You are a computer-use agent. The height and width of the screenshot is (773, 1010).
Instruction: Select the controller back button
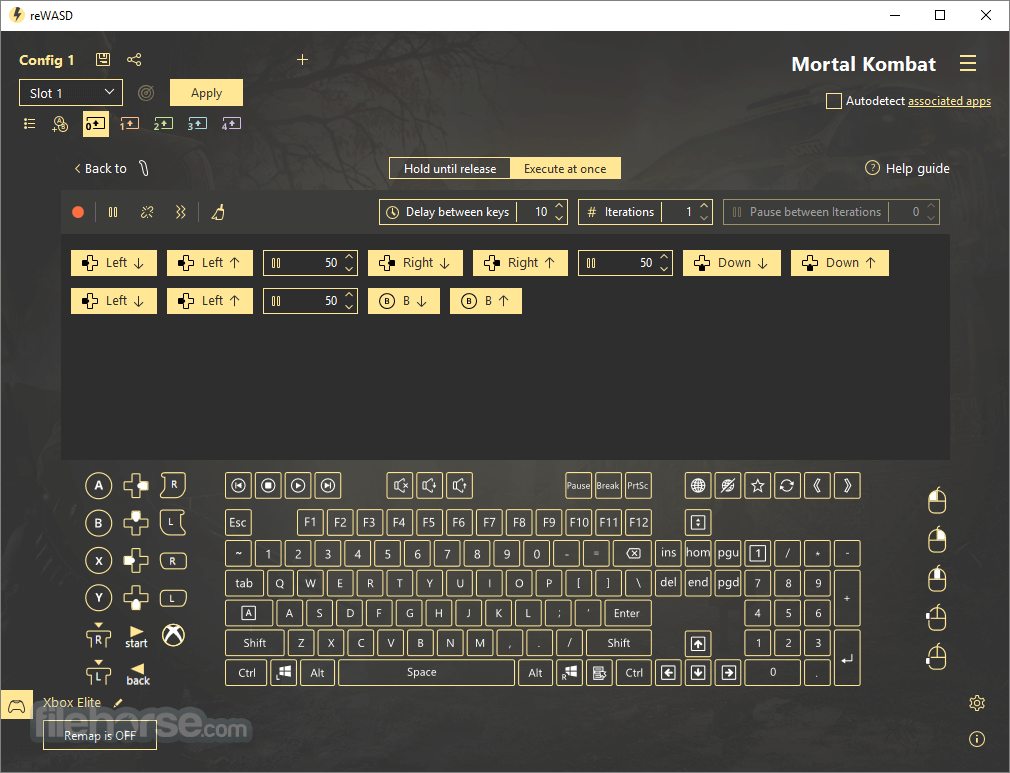click(137, 674)
